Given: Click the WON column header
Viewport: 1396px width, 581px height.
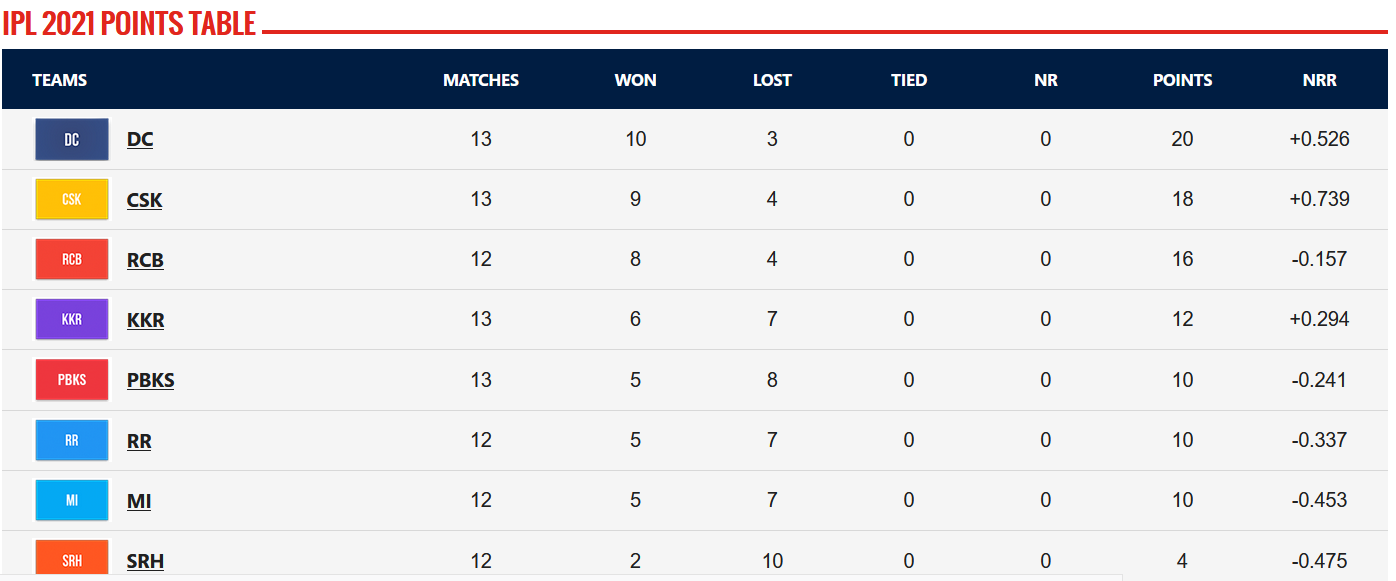Looking at the screenshot, I should (x=636, y=80).
